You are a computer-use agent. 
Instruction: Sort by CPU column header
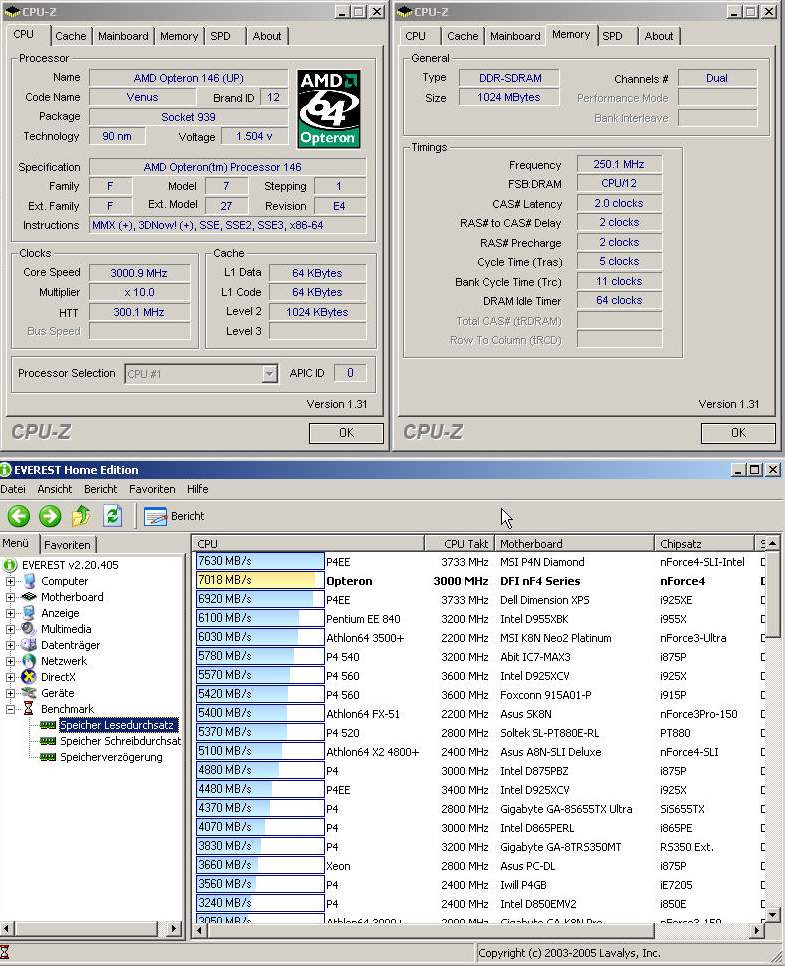[308, 544]
